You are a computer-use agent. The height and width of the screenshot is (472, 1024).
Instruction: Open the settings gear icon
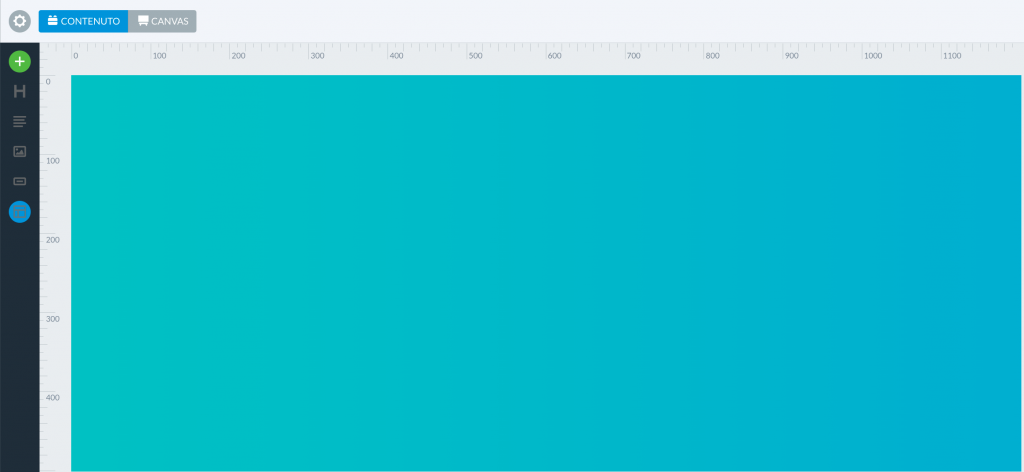pos(20,21)
